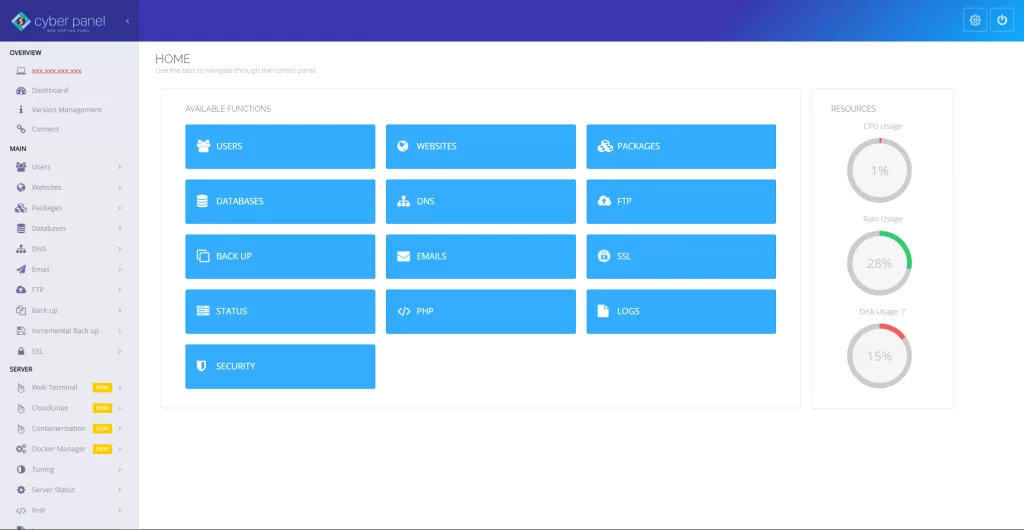
Task: Open the Containerization sidebar item
Action: point(58,429)
